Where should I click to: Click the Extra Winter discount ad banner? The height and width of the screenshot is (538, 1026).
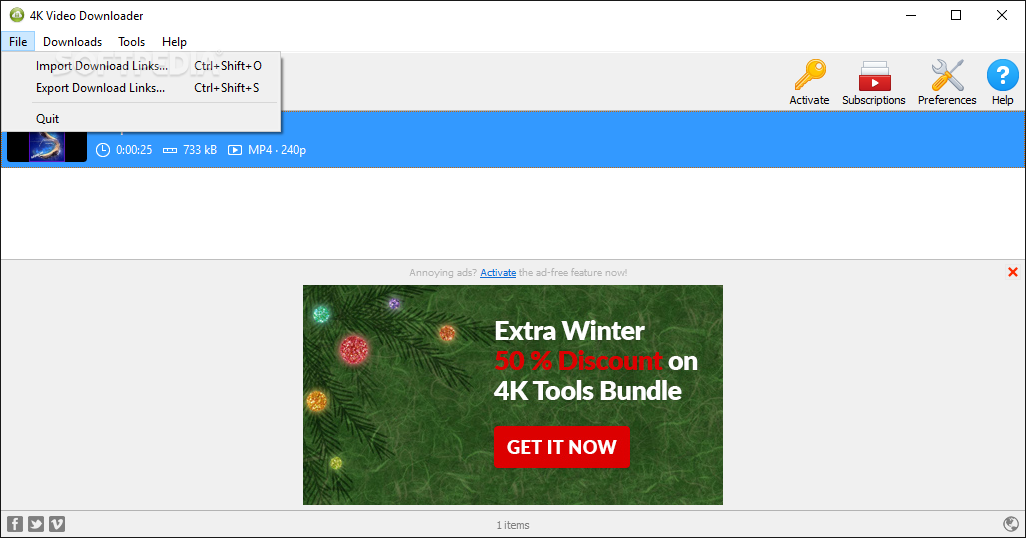click(513, 395)
